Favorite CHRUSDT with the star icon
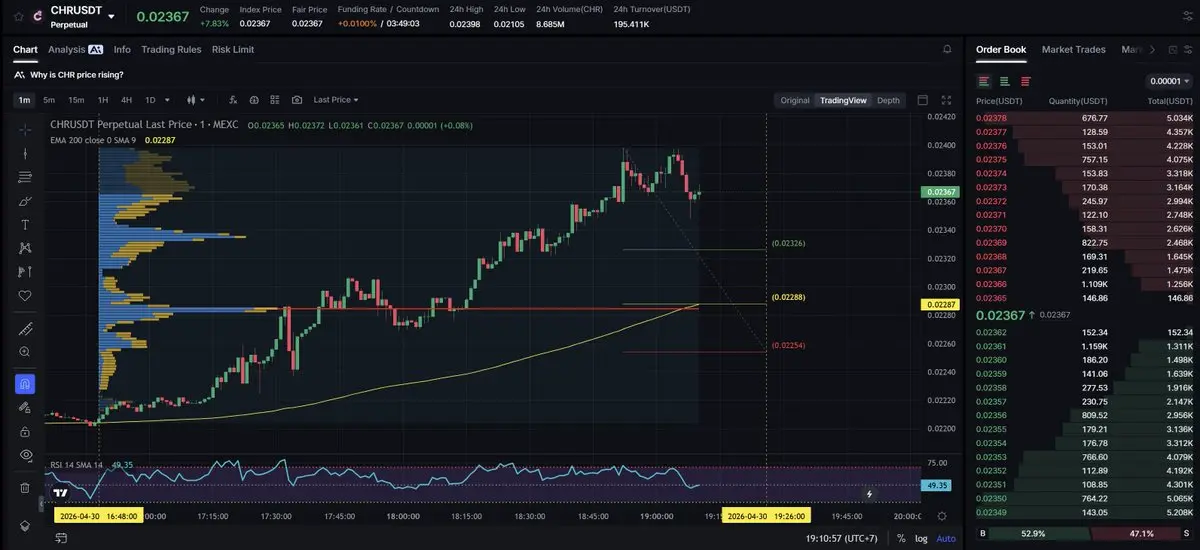 pos(18,17)
